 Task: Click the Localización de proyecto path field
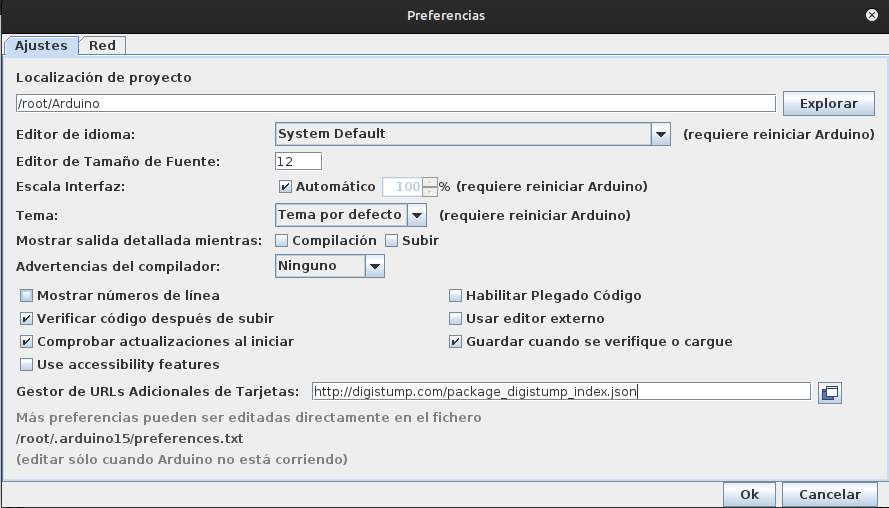pos(395,103)
